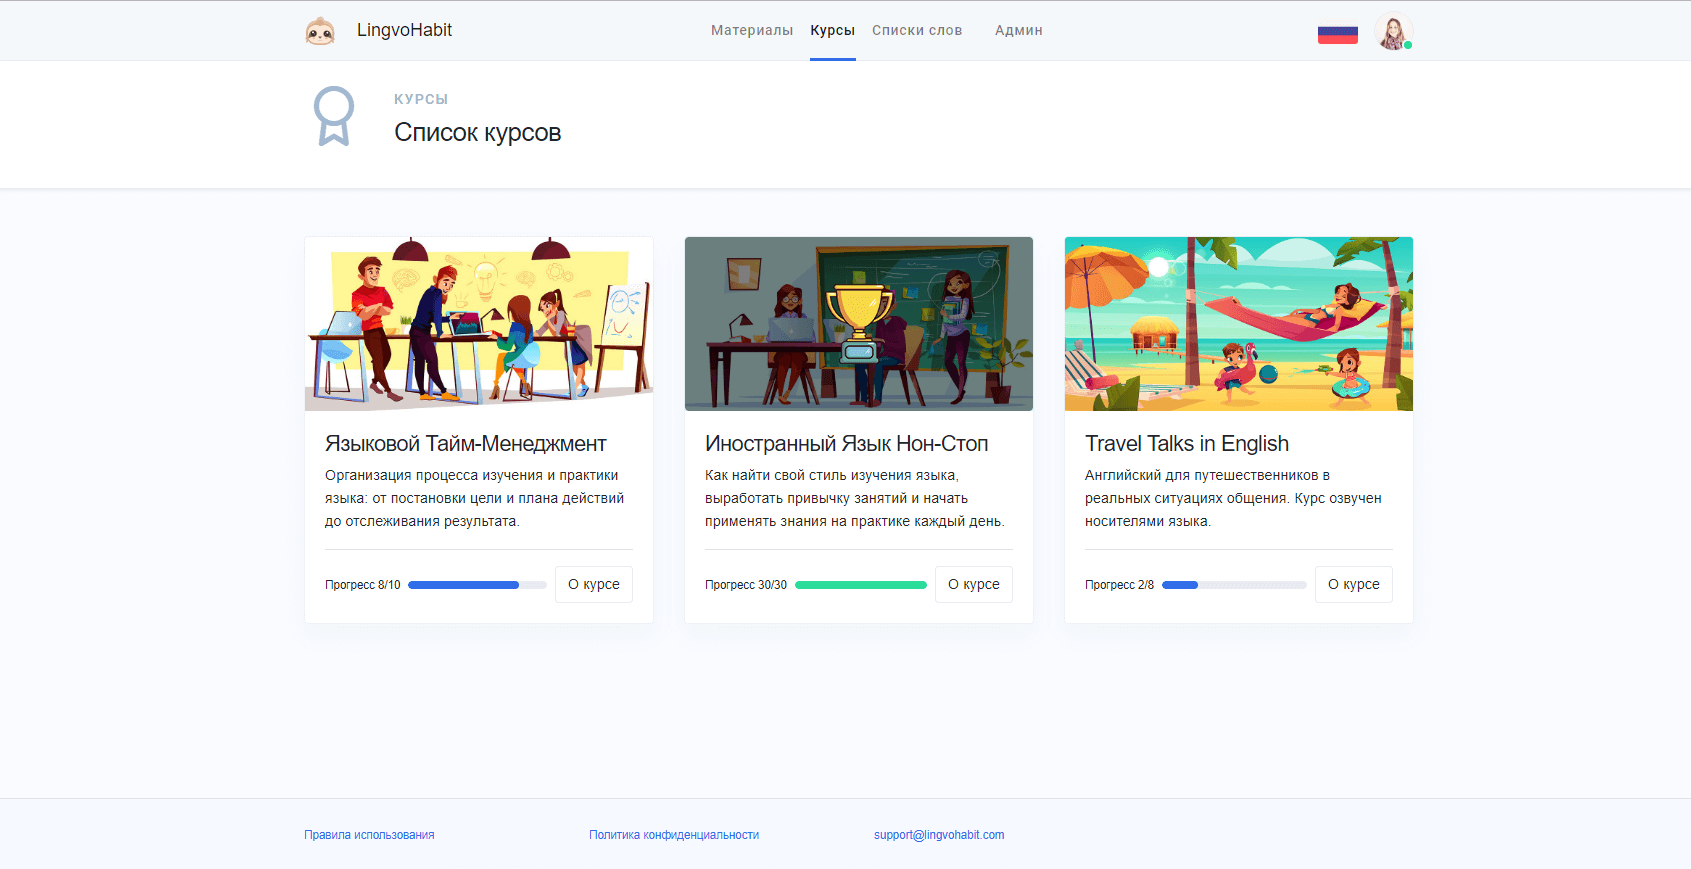Click the Прогресс 8/10 label
This screenshot has width=1691, height=869.
362,585
